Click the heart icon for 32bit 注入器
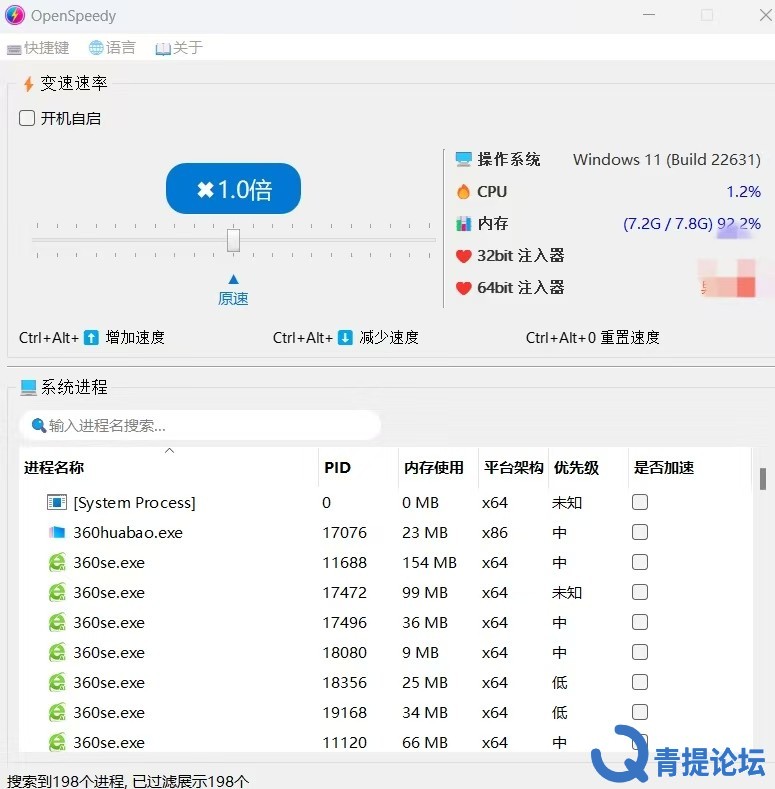The width and height of the screenshot is (775, 789). [463, 256]
